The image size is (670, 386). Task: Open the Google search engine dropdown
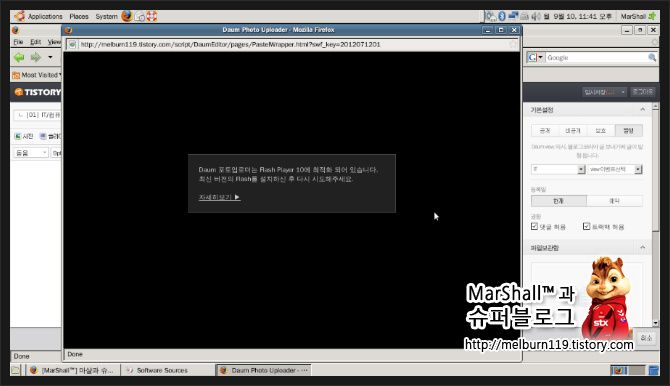pos(535,57)
